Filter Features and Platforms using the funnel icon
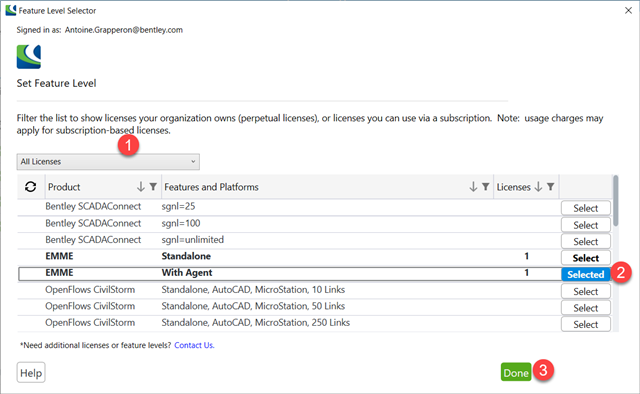This screenshot has height=394, width=640. pos(486,187)
